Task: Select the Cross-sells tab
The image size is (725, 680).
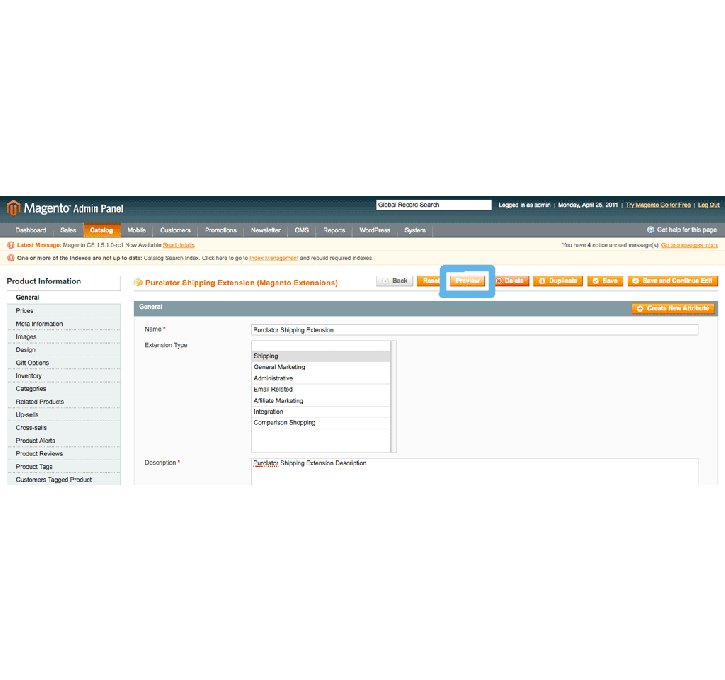Action: (x=64, y=428)
